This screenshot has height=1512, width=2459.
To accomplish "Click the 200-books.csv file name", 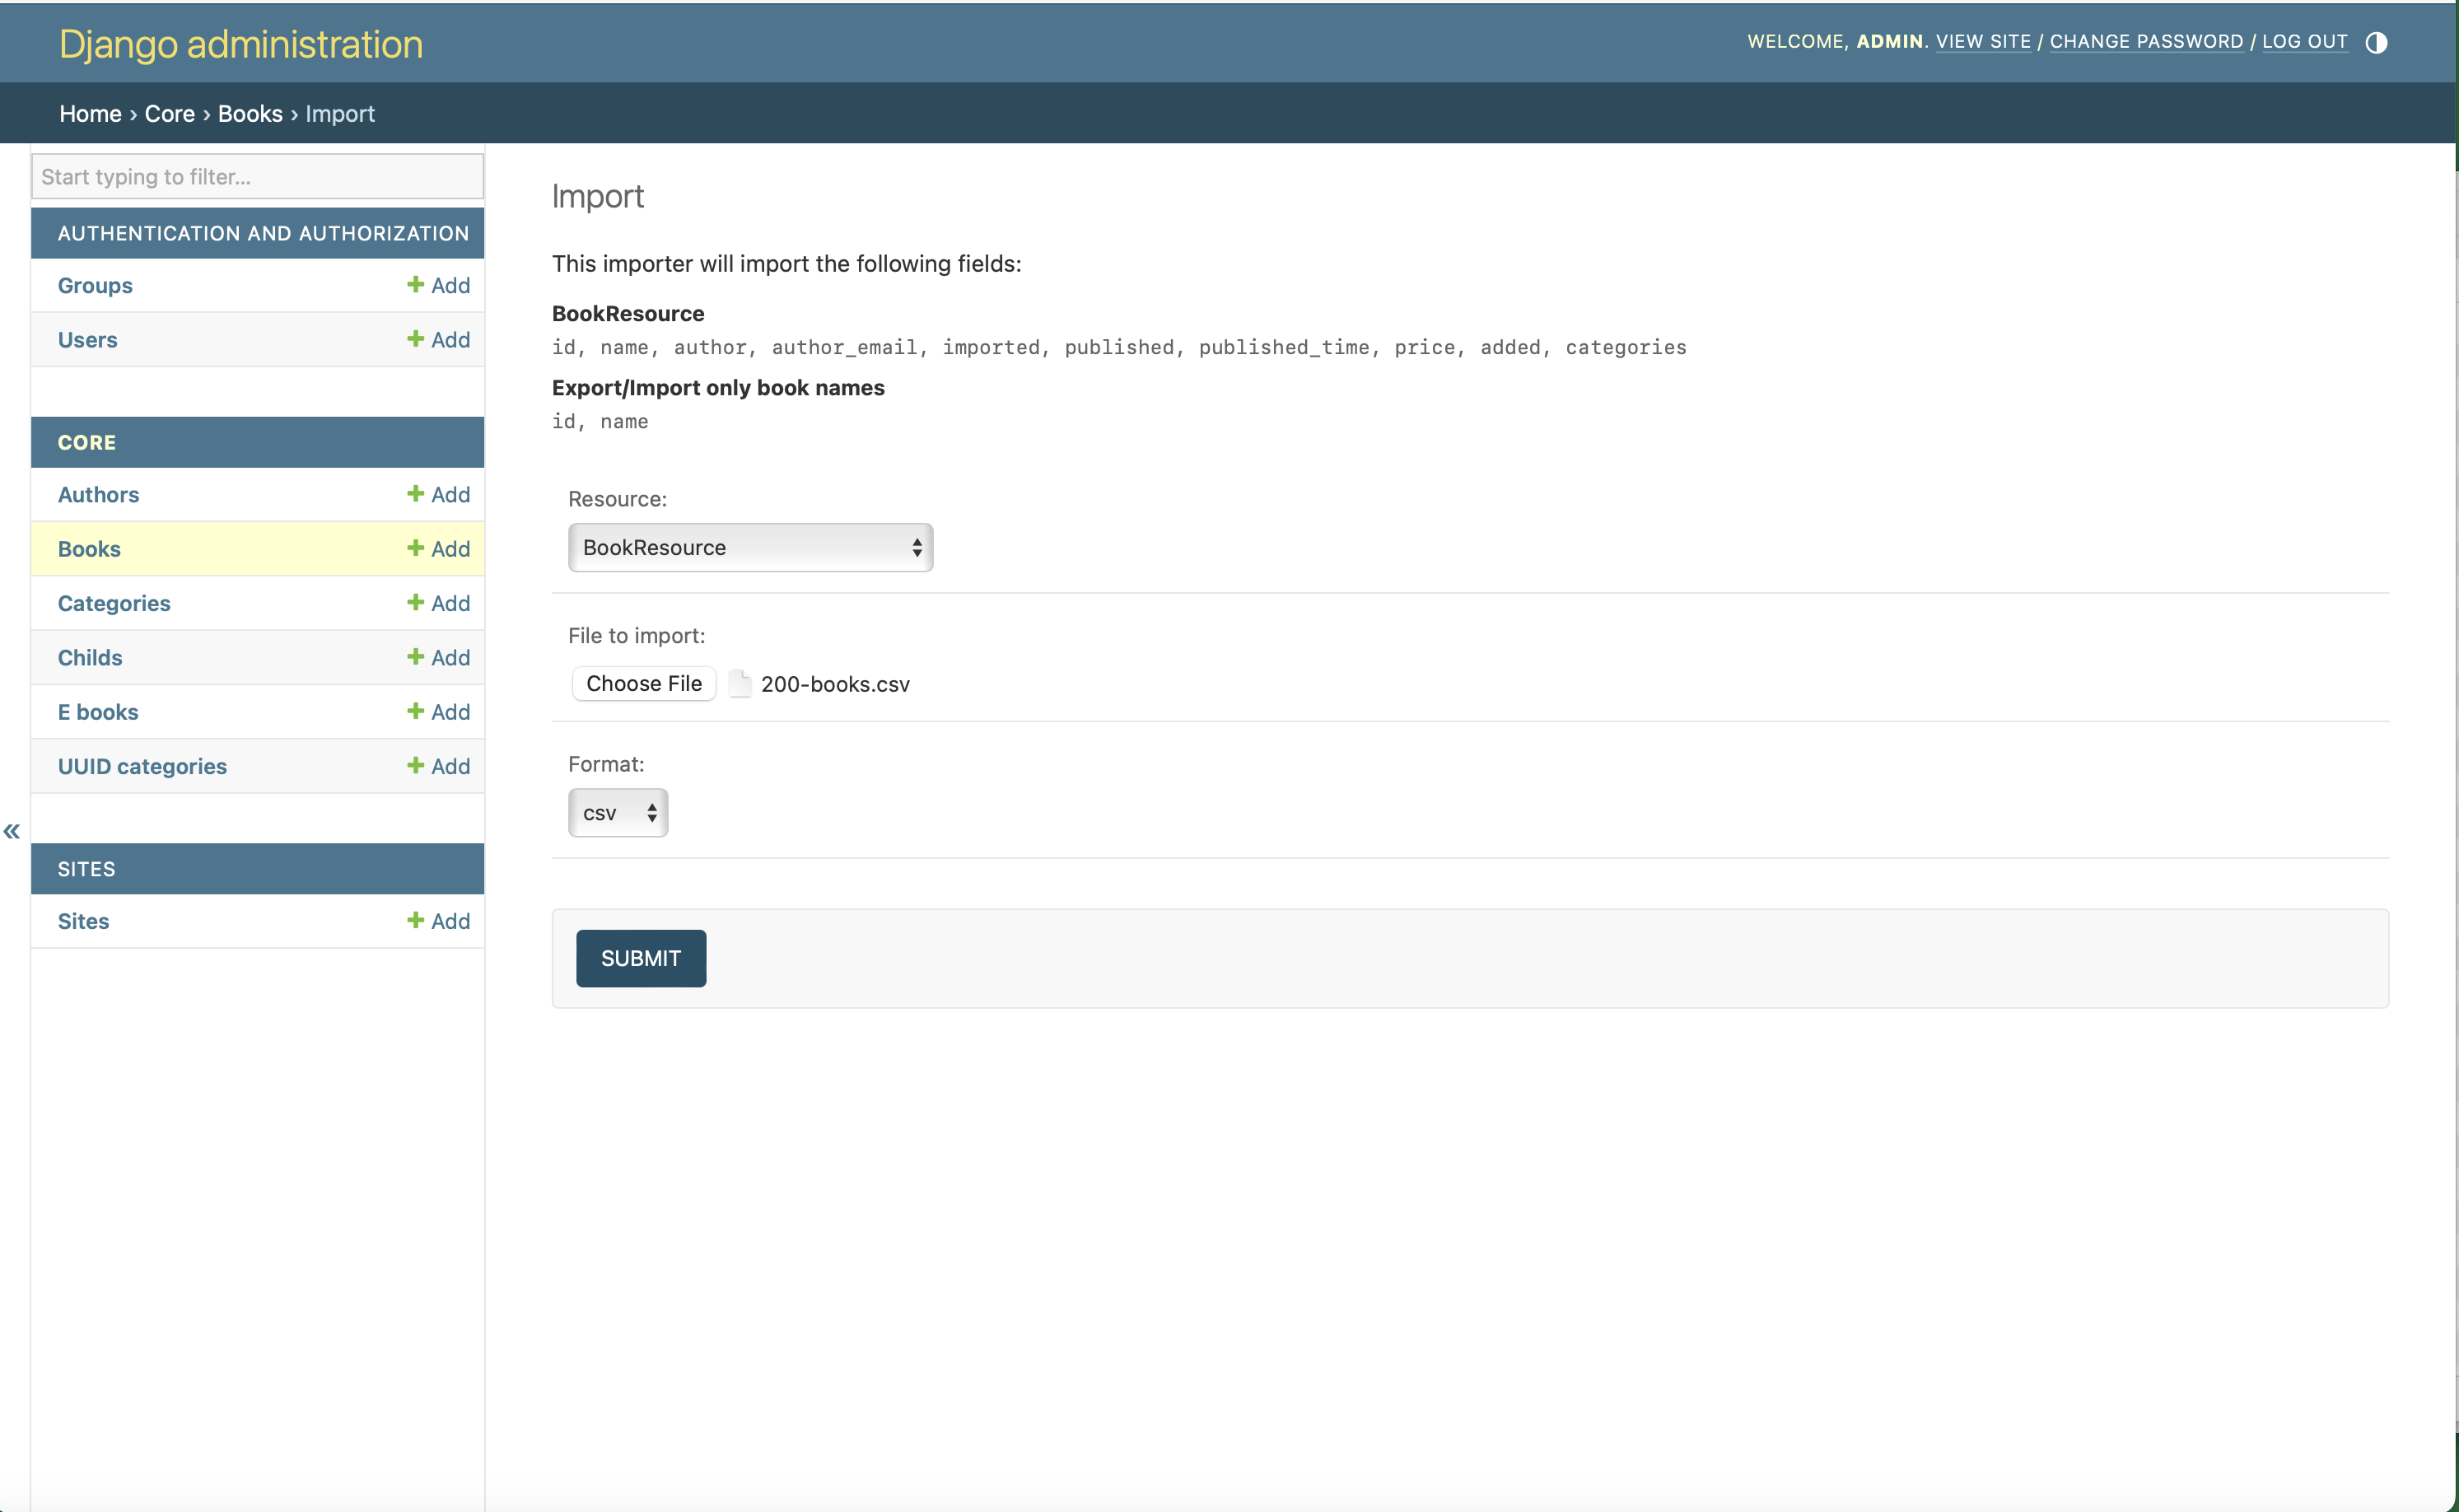I will point(835,684).
